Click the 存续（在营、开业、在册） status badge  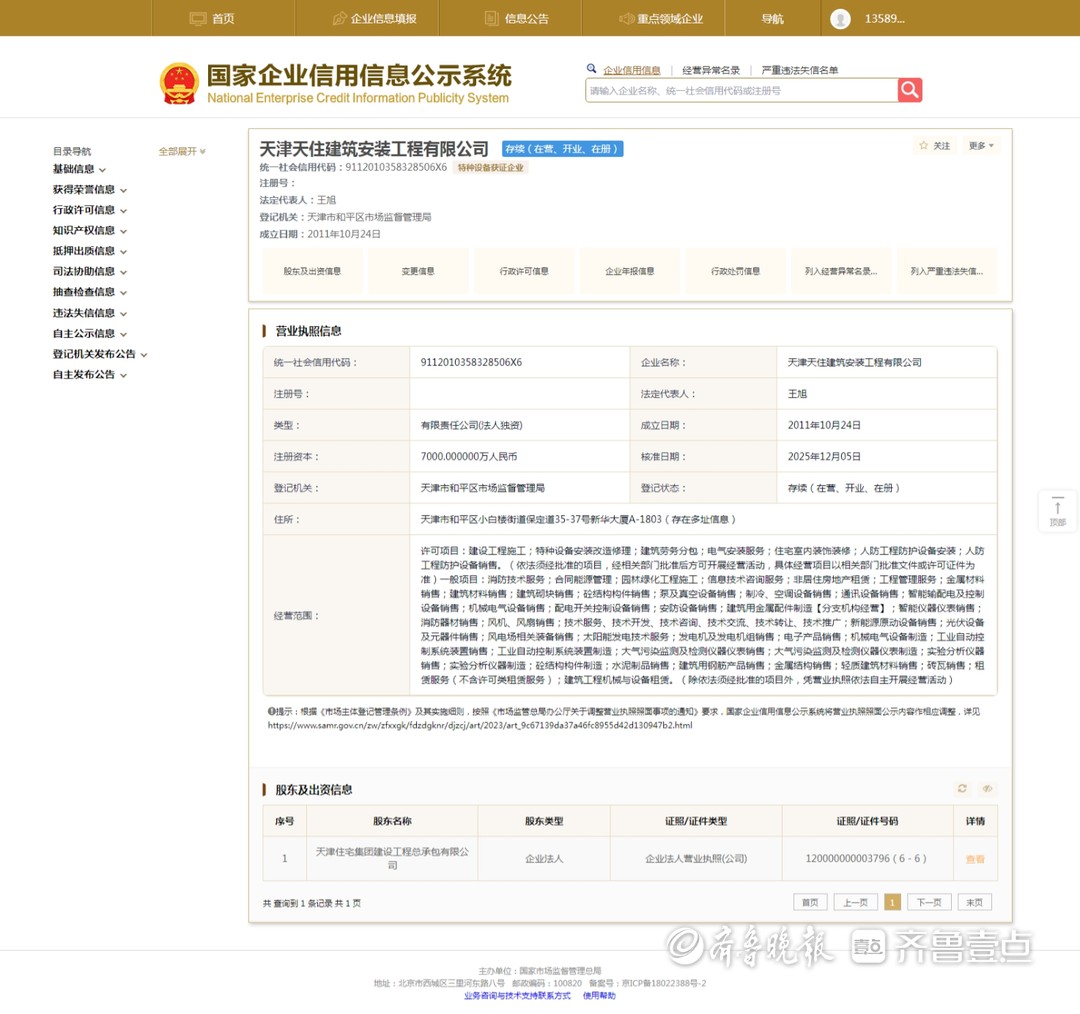tap(562, 149)
